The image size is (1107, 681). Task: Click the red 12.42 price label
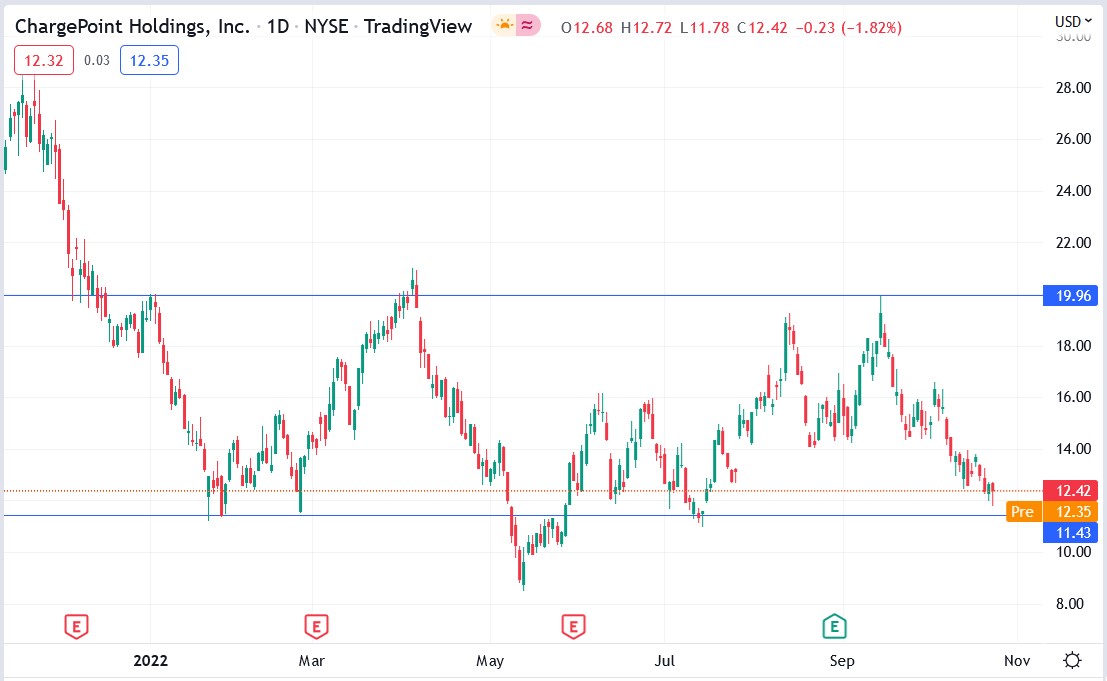(1072, 491)
